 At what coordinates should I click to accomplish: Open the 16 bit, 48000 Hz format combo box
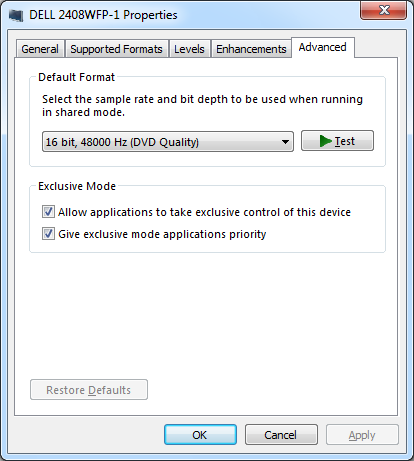coord(168,142)
